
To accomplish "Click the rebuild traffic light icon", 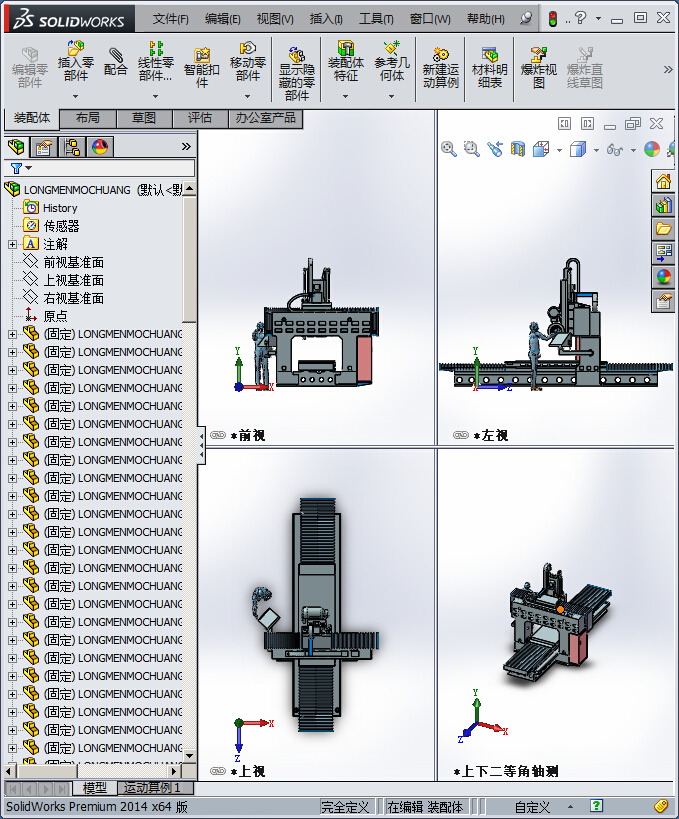I will (553, 19).
